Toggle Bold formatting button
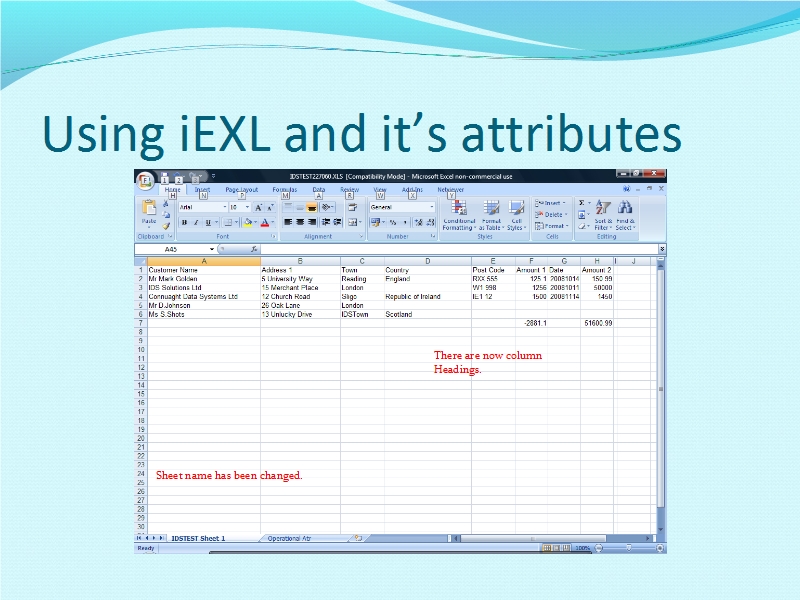This screenshot has width=800, height=600. coord(184,223)
